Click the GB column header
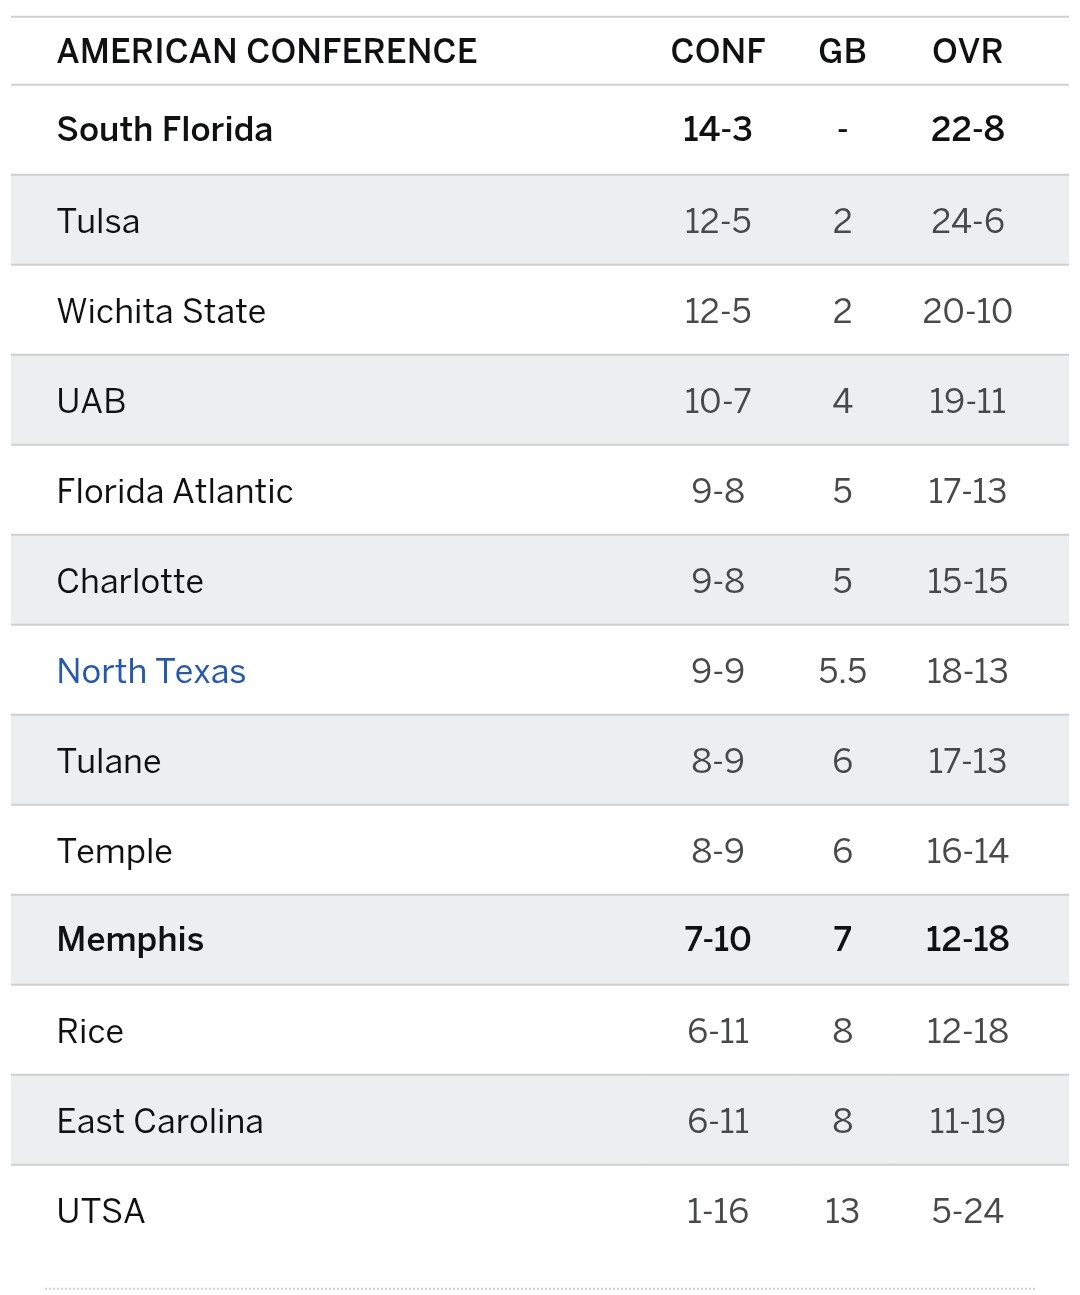 tap(842, 51)
